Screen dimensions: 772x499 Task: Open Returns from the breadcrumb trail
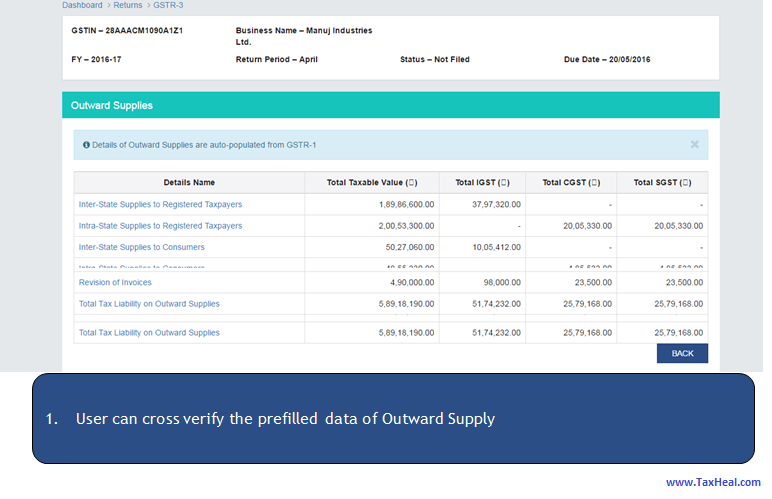click(x=128, y=5)
